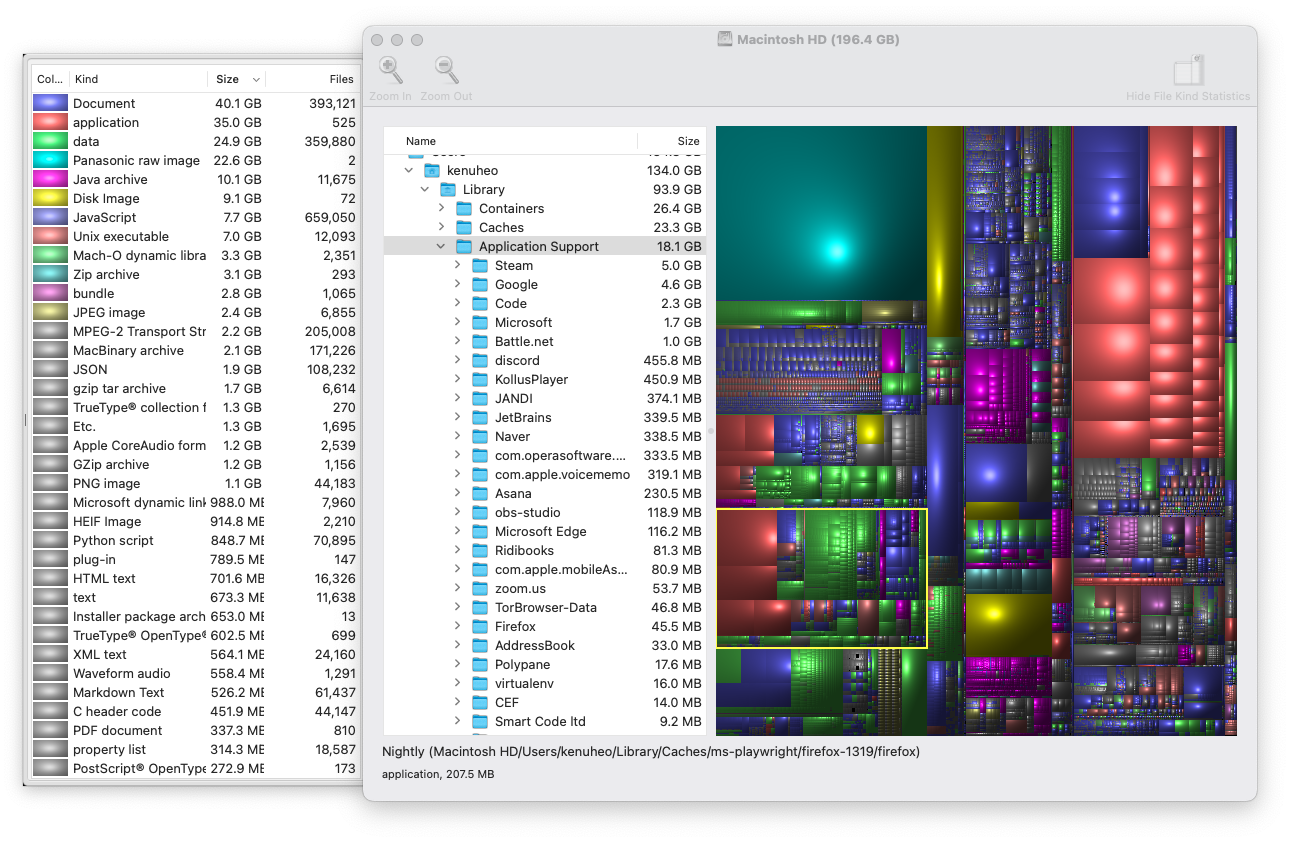Select the JPEG image kind row
The image size is (1291, 843).
(x=195, y=312)
